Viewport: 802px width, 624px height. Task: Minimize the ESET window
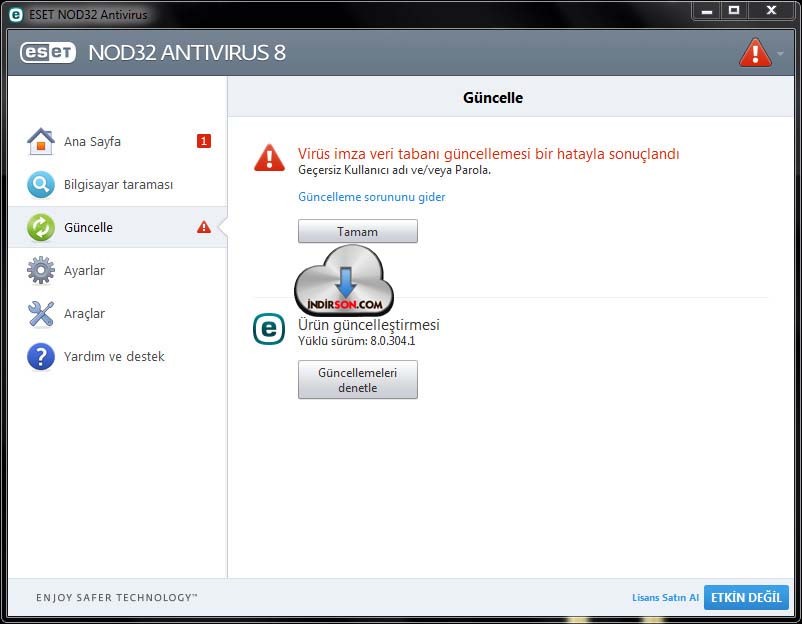coord(707,11)
